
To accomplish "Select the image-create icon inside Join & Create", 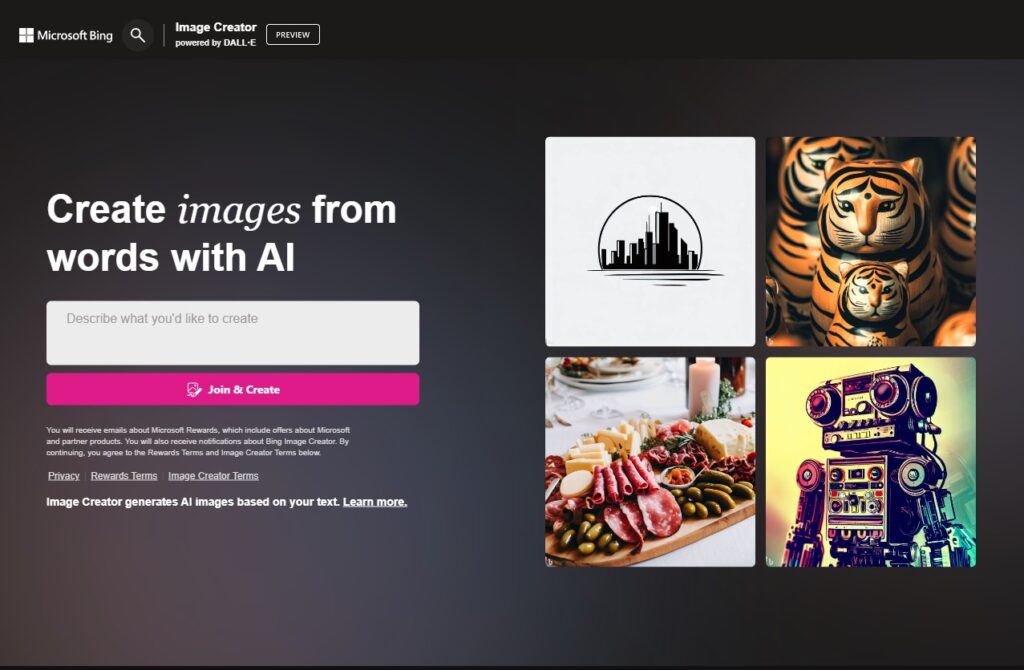I will [x=195, y=389].
